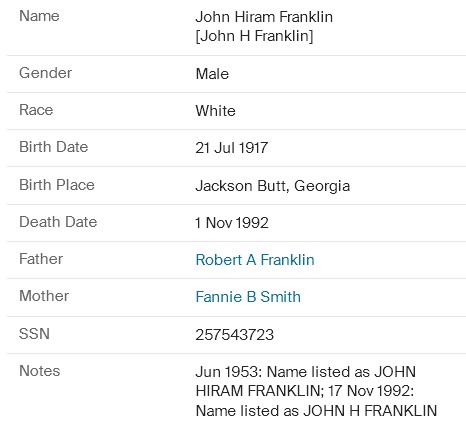Click the SSN number 257543723

tap(235, 335)
